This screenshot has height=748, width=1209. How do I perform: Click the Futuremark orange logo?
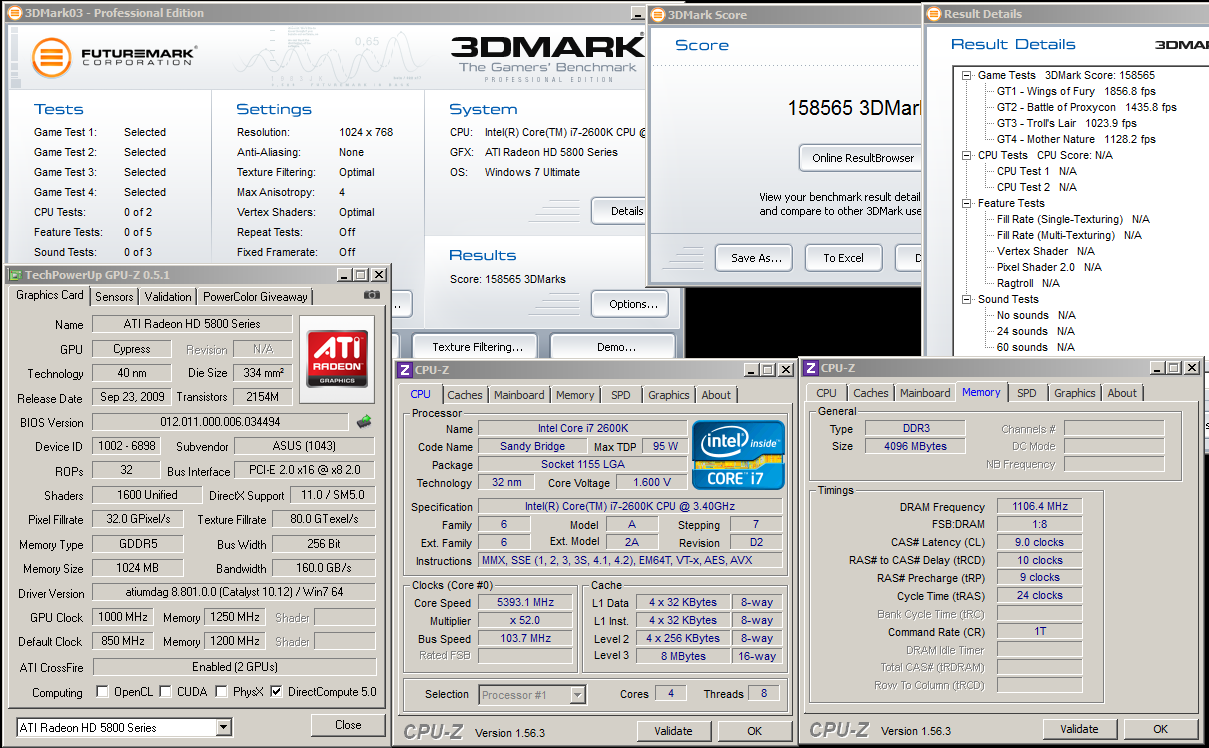point(51,58)
